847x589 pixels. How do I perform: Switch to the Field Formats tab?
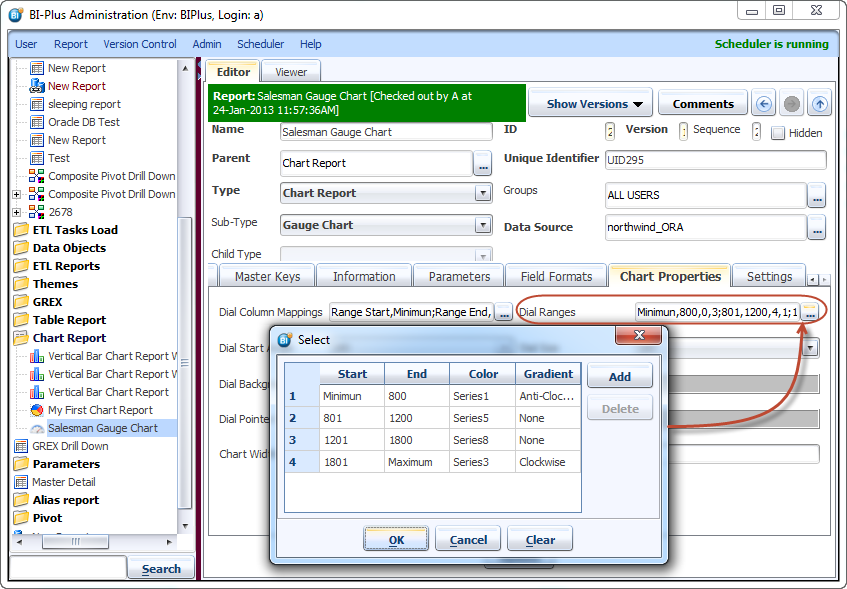tap(556, 276)
